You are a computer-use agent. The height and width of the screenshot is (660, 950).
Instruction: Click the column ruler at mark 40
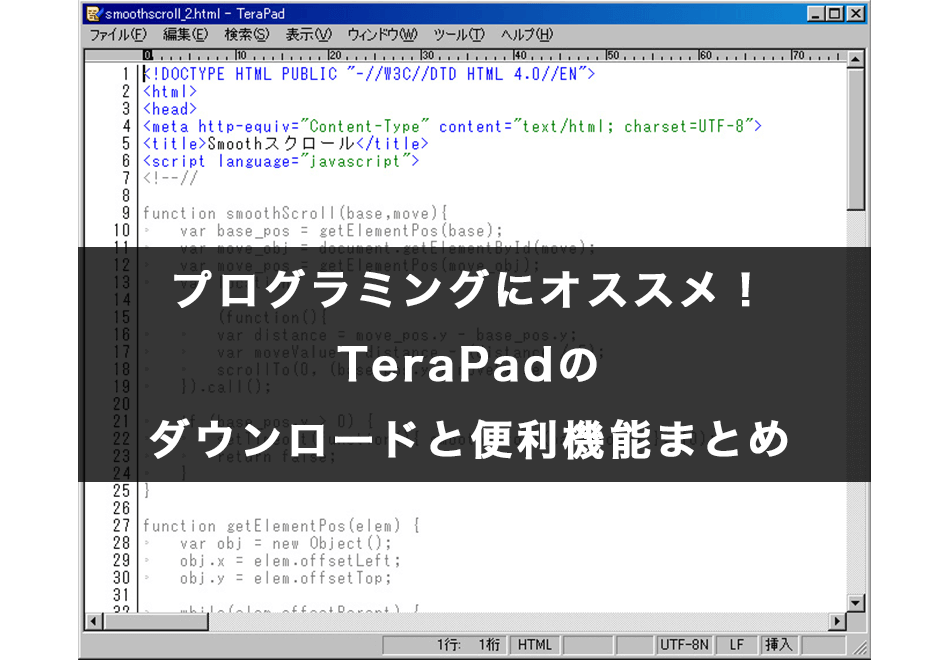(519, 55)
